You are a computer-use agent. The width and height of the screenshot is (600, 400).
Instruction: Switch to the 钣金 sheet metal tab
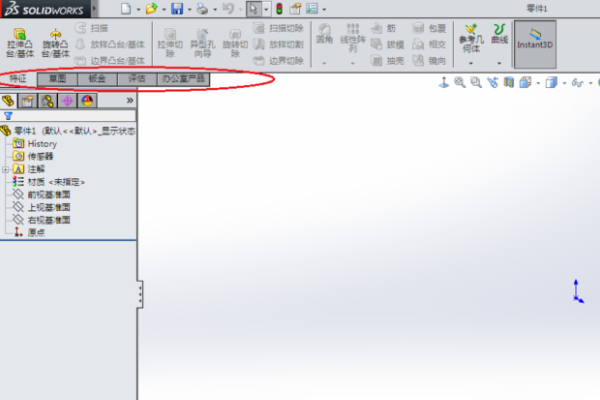click(97, 79)
